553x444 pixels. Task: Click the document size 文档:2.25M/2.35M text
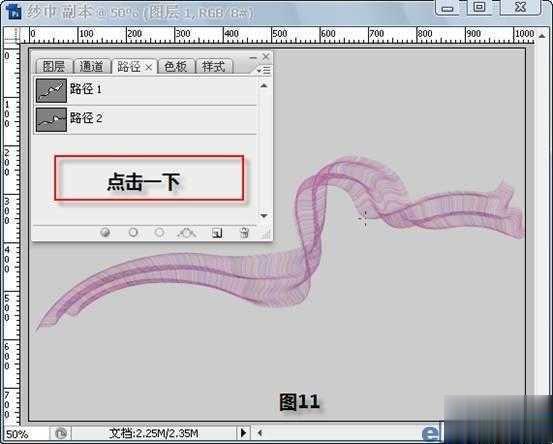tap(153, 433)
